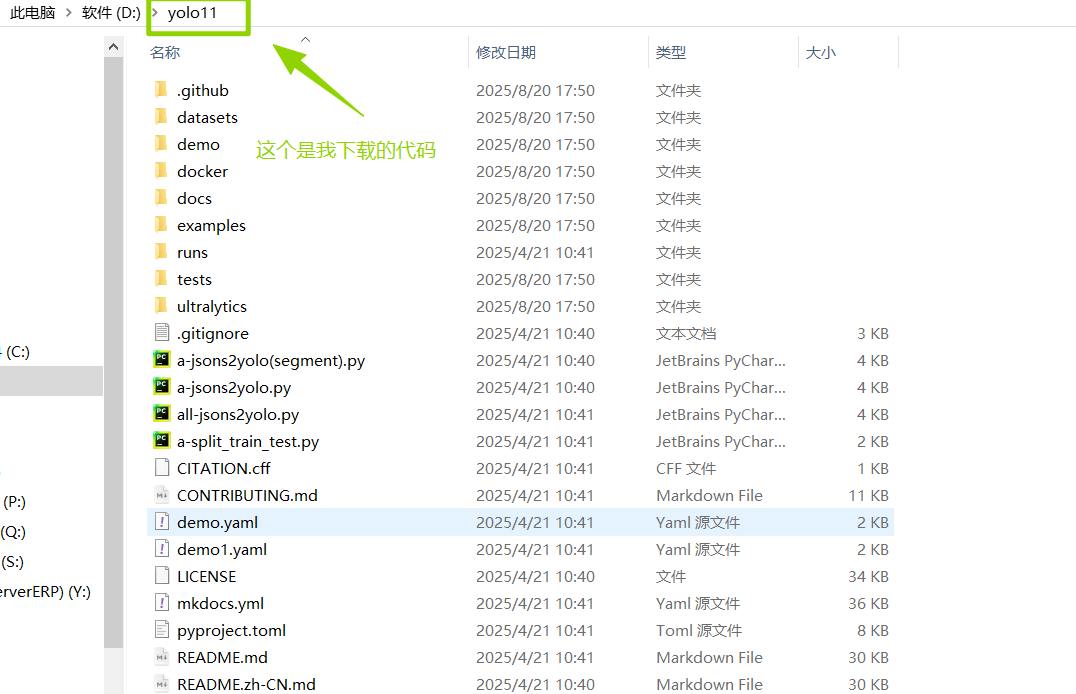Click Toml 源文件 type cell
The height and width of the screenshot is (694, 1076).
699,630
